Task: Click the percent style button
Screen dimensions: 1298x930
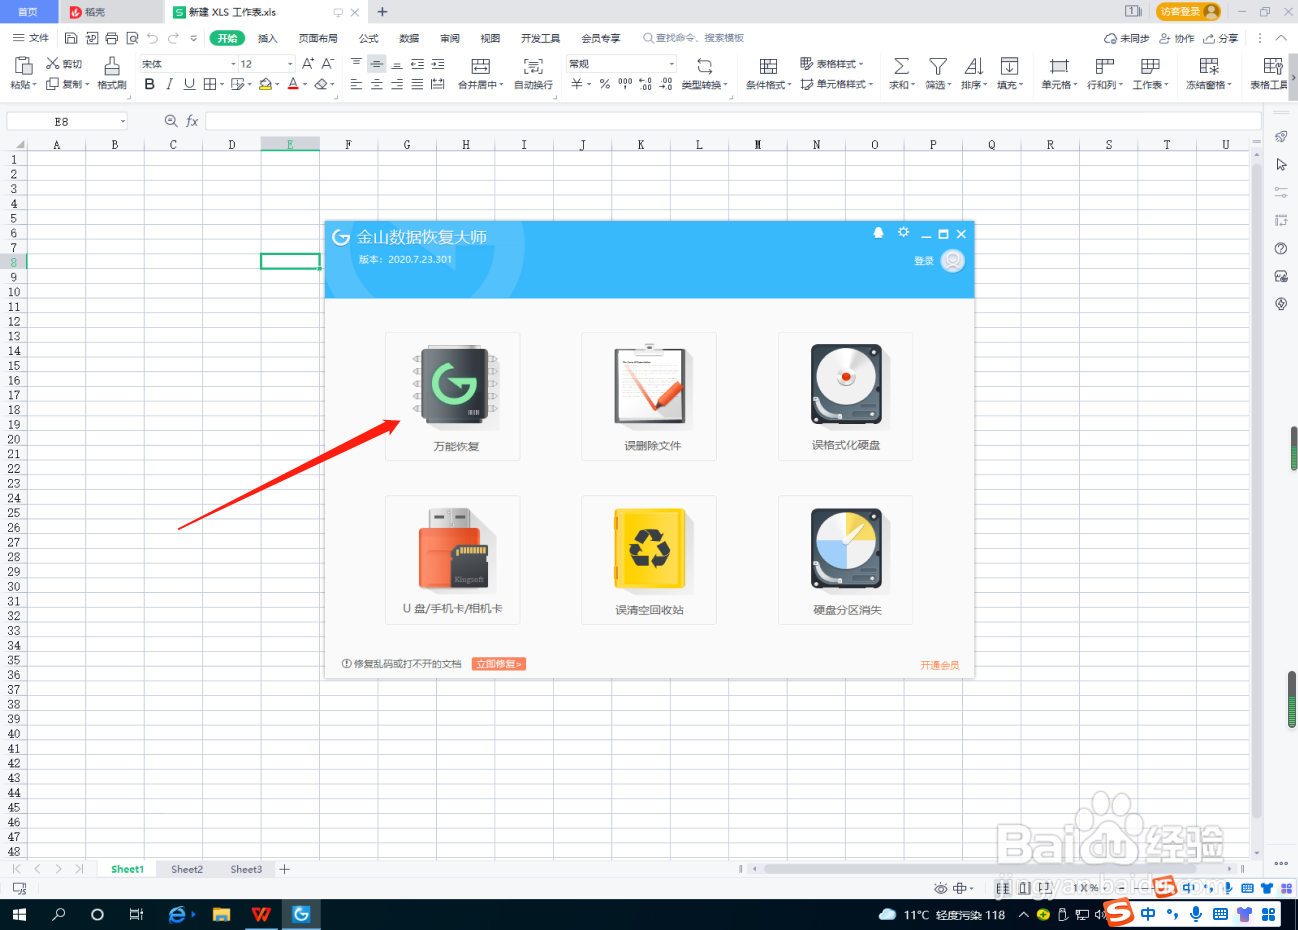Action: click(x=605, y=85)
